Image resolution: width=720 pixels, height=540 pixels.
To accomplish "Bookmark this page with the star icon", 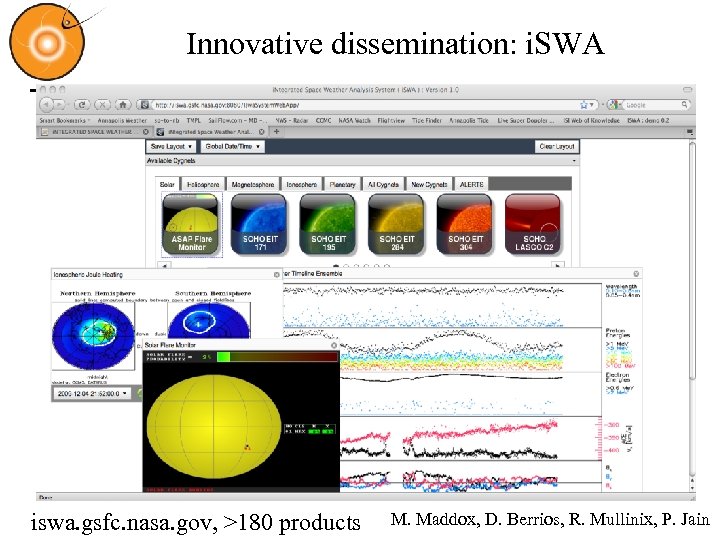I will 584,105.
